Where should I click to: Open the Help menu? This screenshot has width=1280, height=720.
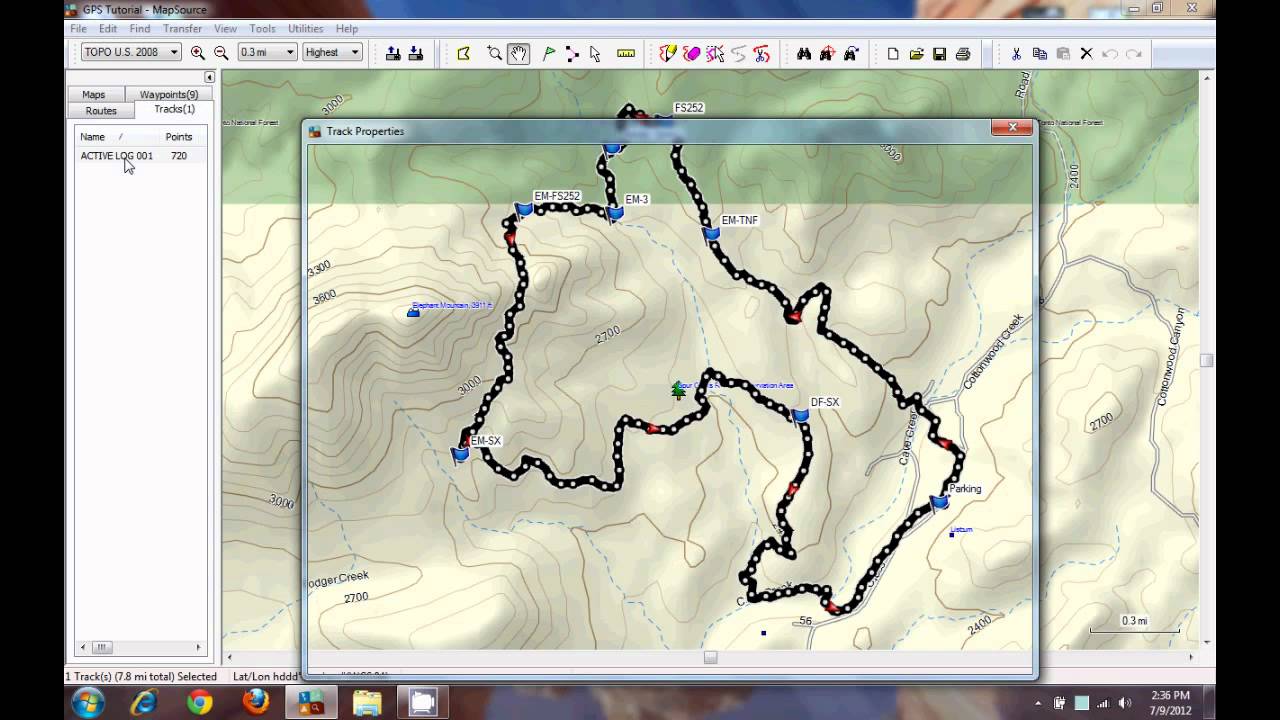click(x=347, y=29)
